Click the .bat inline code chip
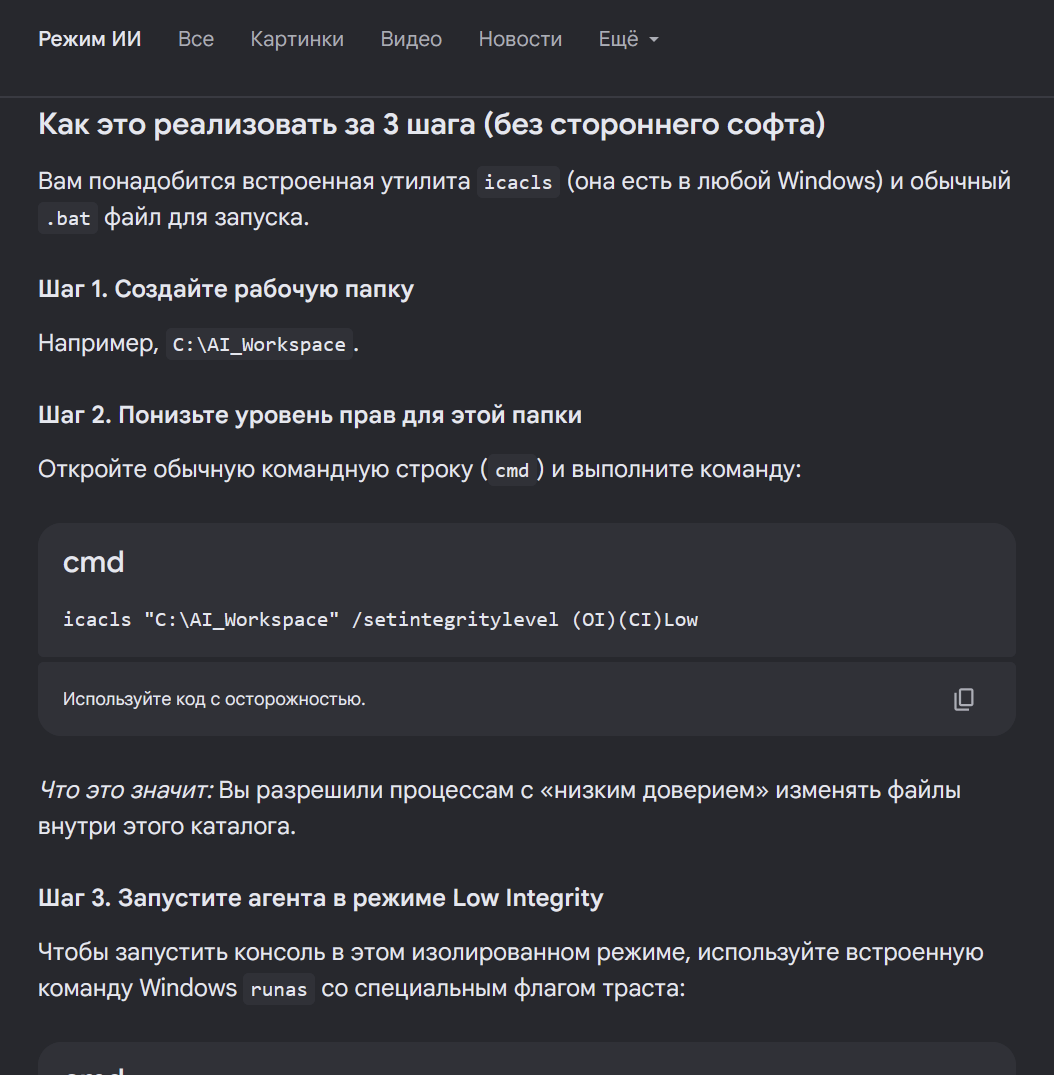 point(68,218)
